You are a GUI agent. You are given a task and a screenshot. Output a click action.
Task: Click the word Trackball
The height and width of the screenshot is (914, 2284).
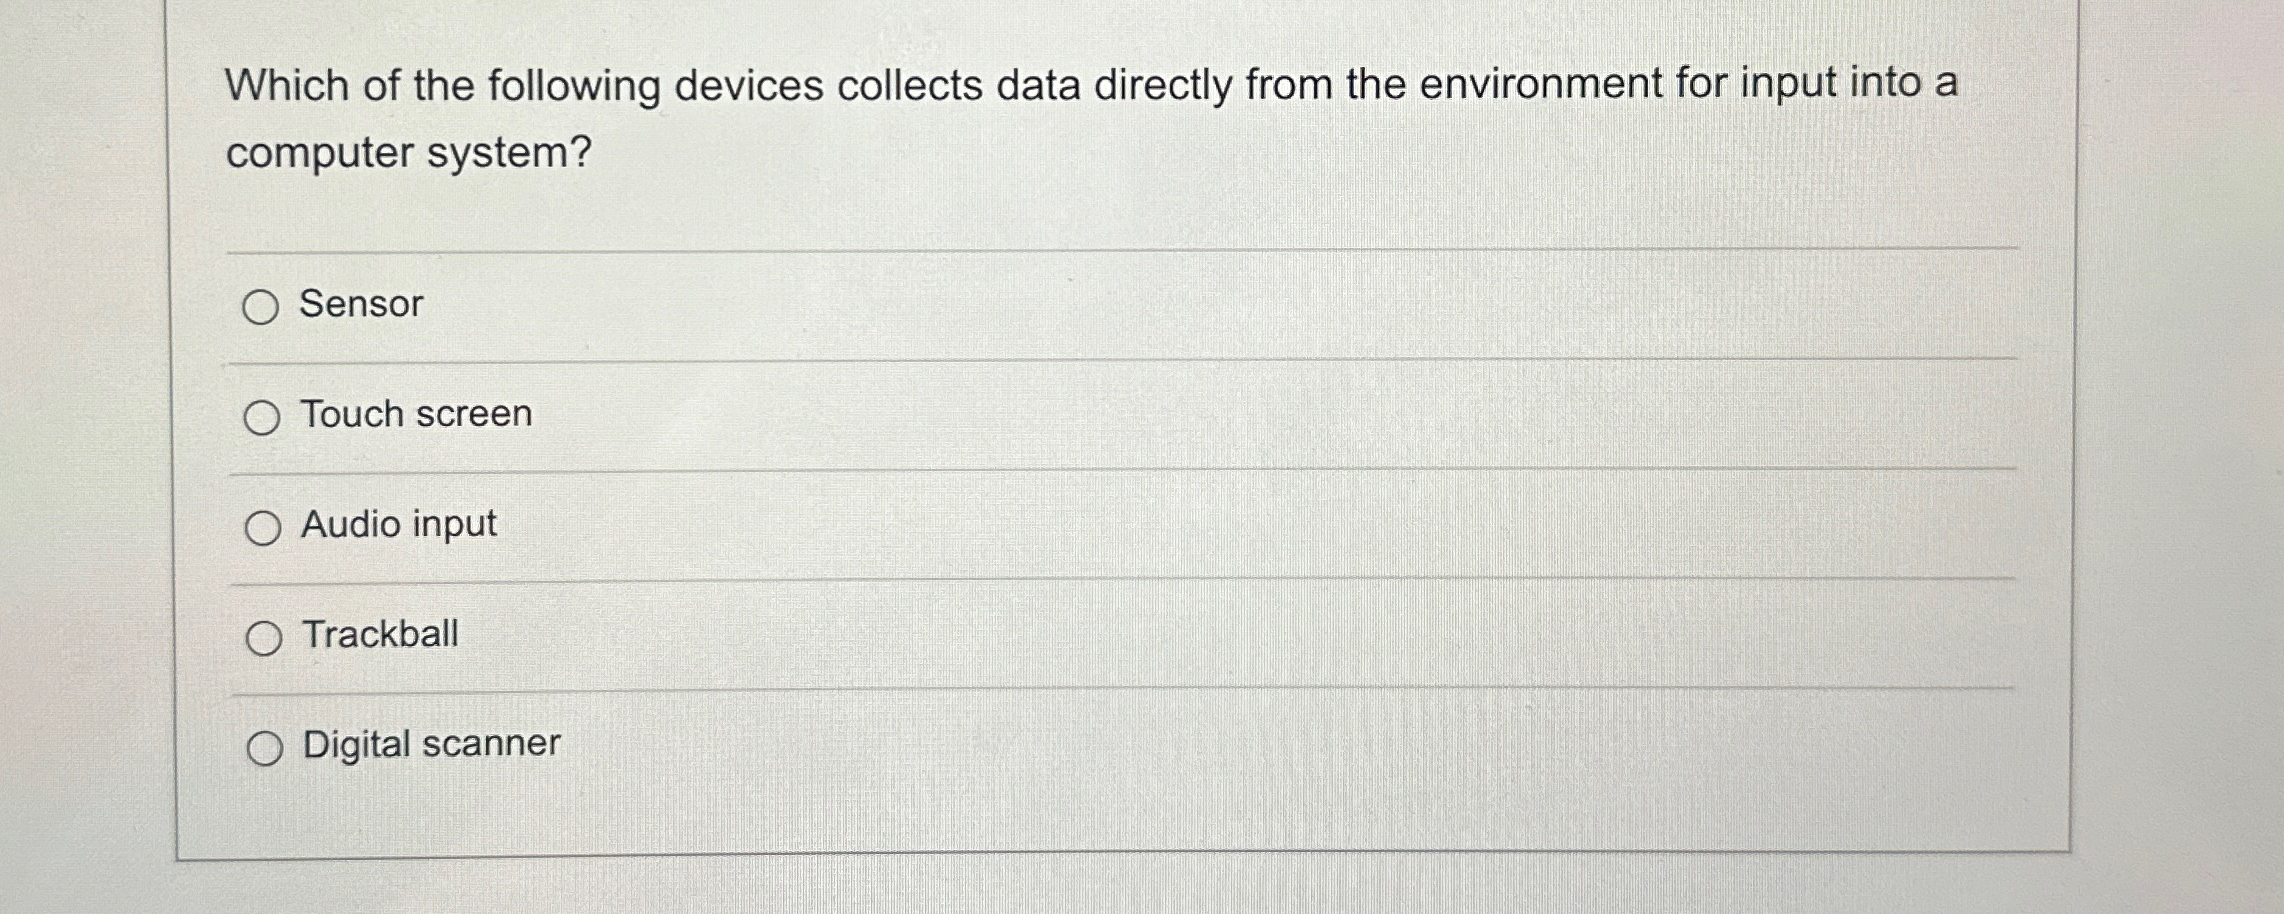tap(380, 635)
